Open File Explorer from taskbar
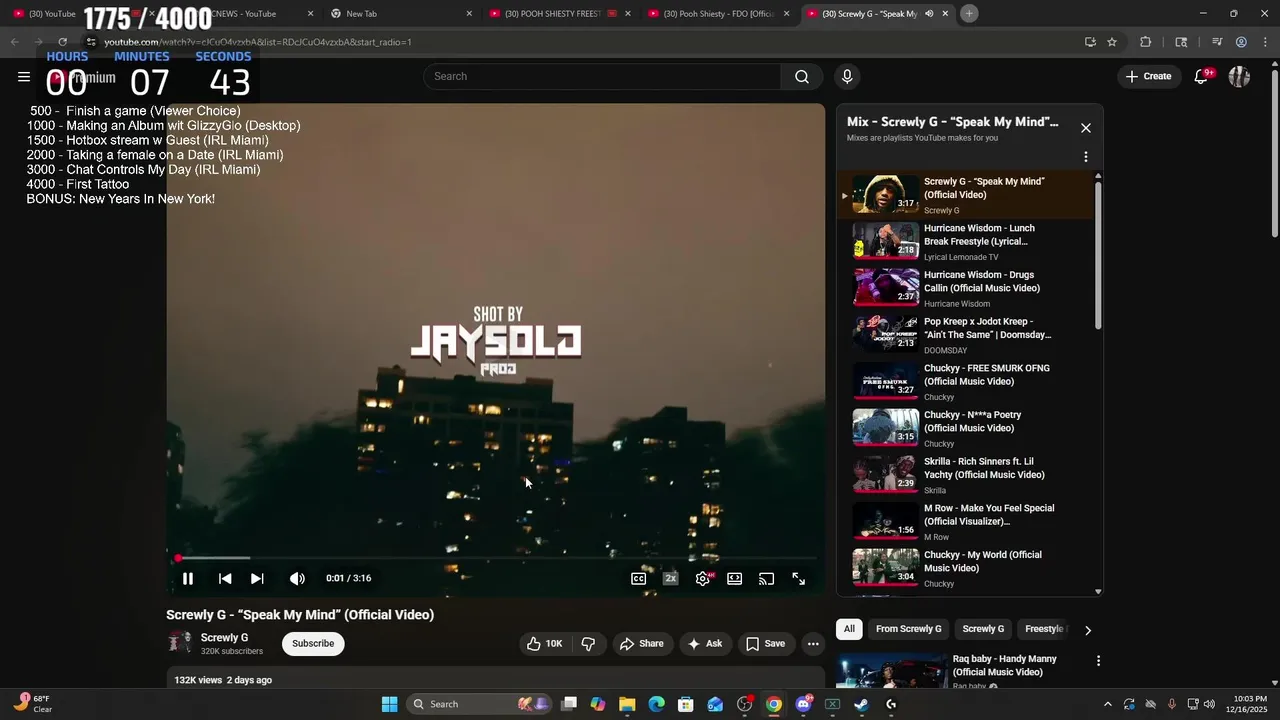The width and height of the screenshot is (1280, 720). point(627,704)
